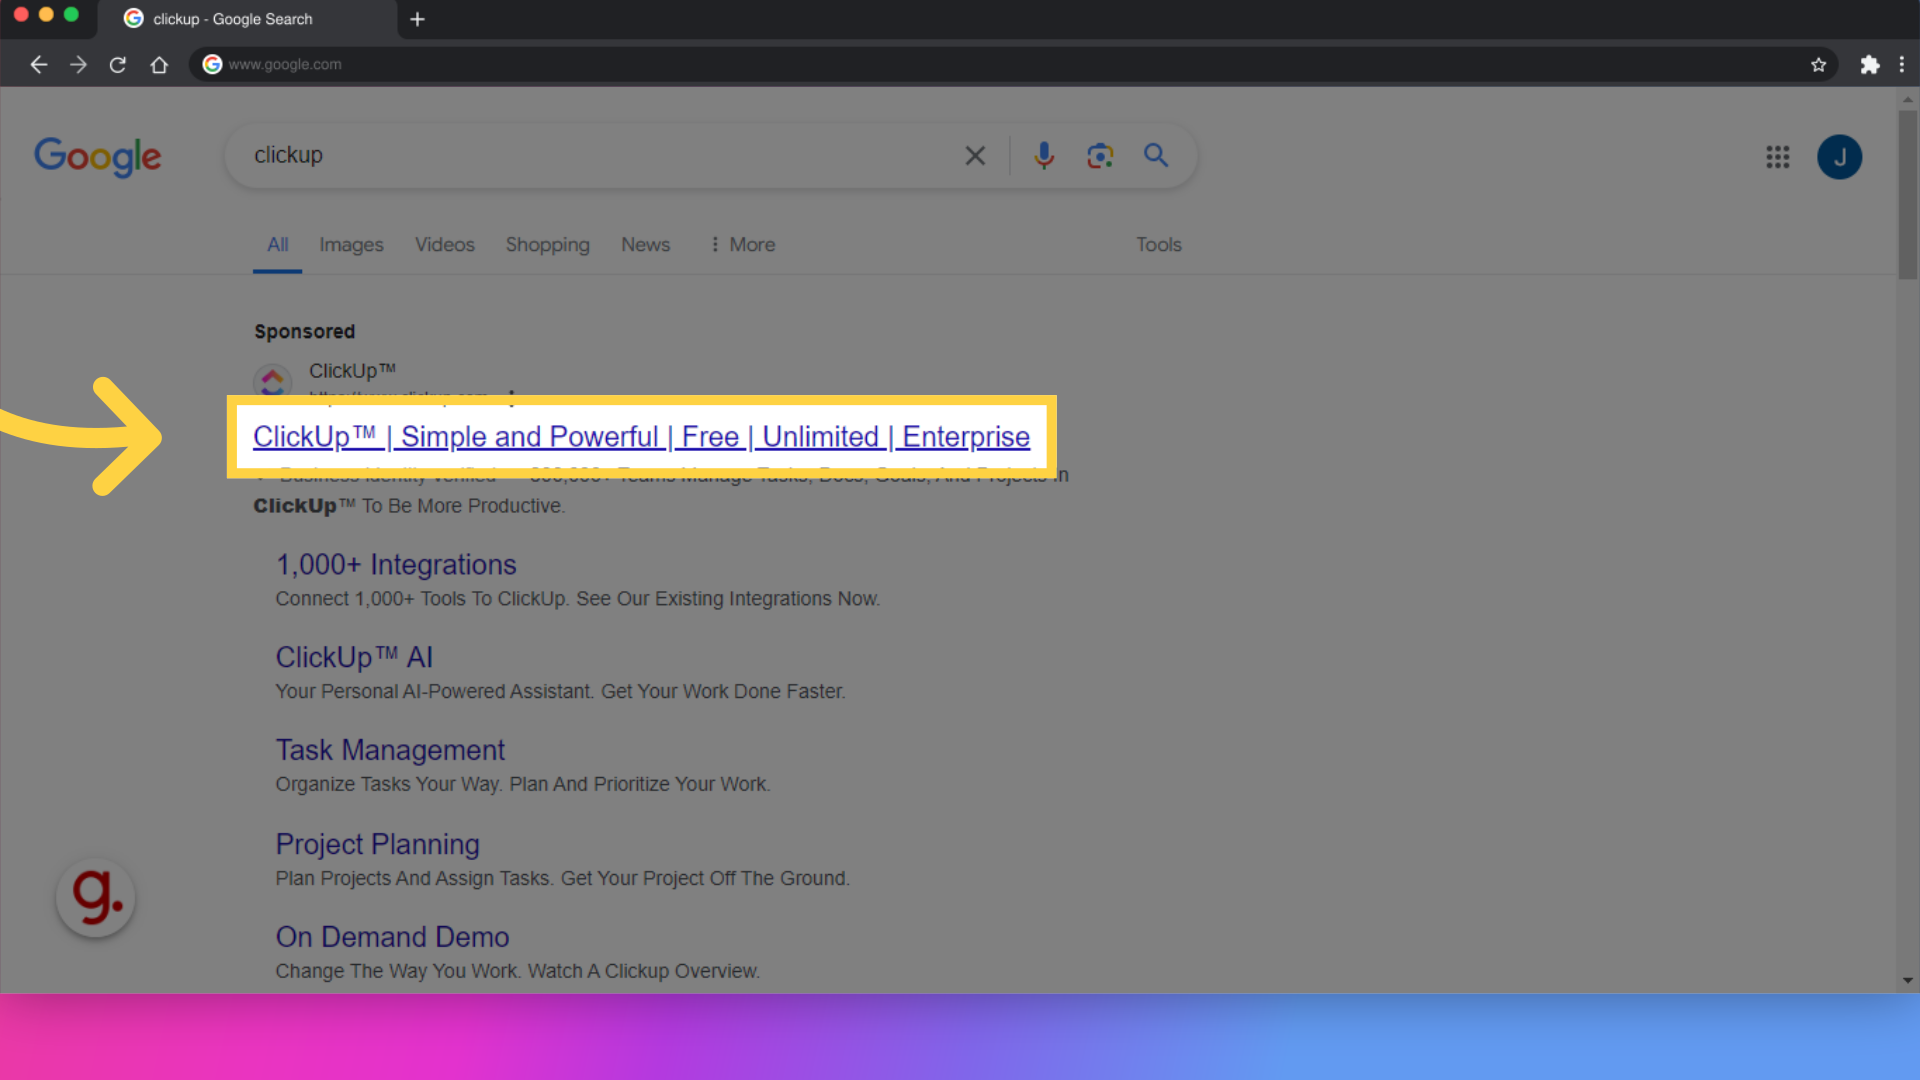Open the Task Management sitelink

pyautogui.click(x=390, y=751)
